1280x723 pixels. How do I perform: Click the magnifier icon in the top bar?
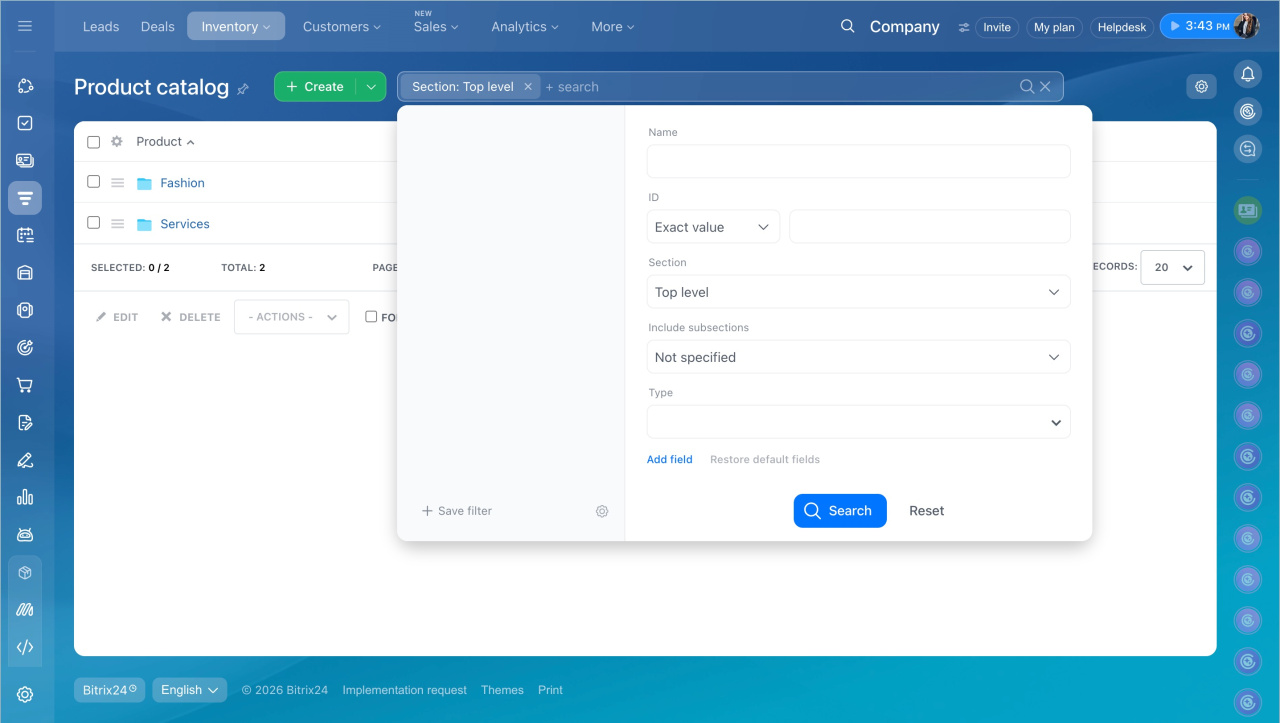coord(847,27)
